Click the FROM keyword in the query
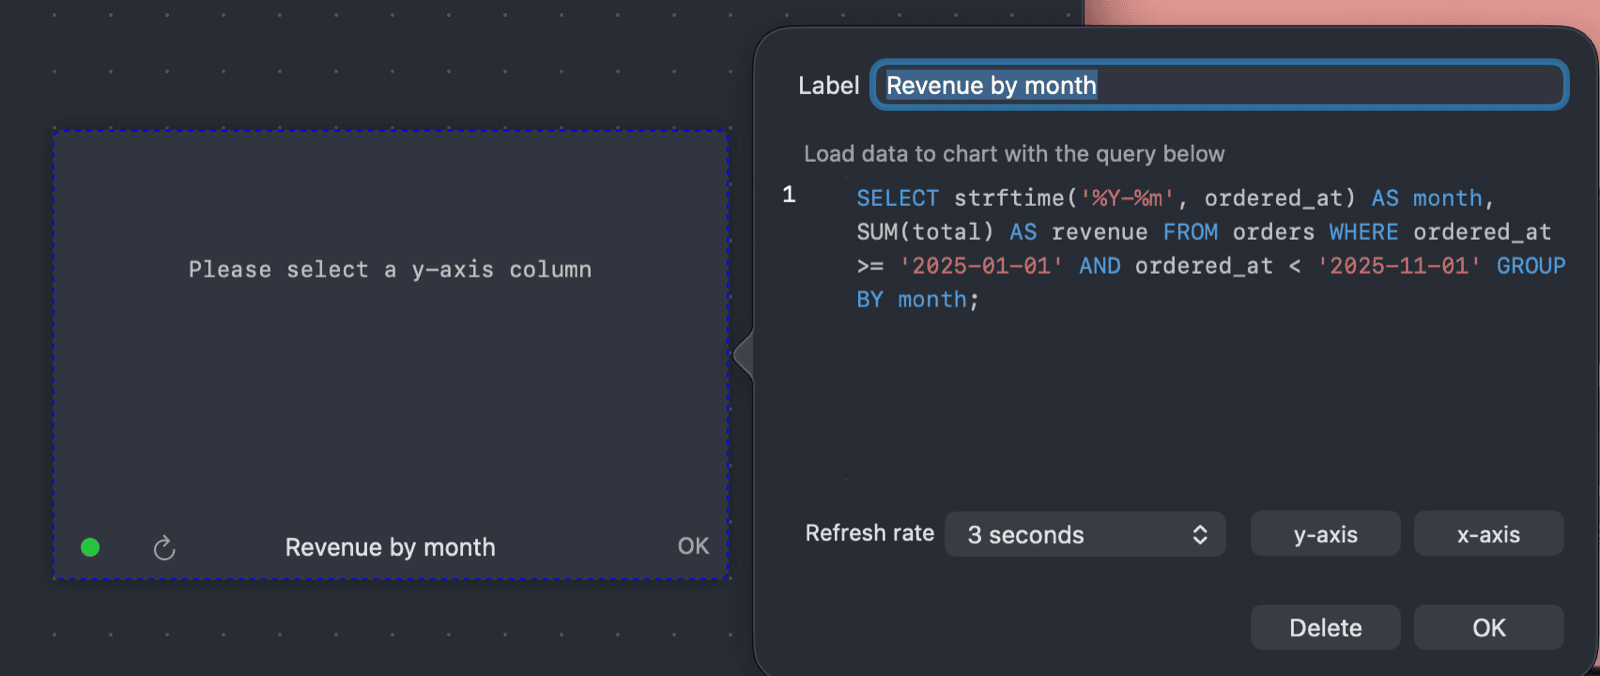 [1190, 232]
